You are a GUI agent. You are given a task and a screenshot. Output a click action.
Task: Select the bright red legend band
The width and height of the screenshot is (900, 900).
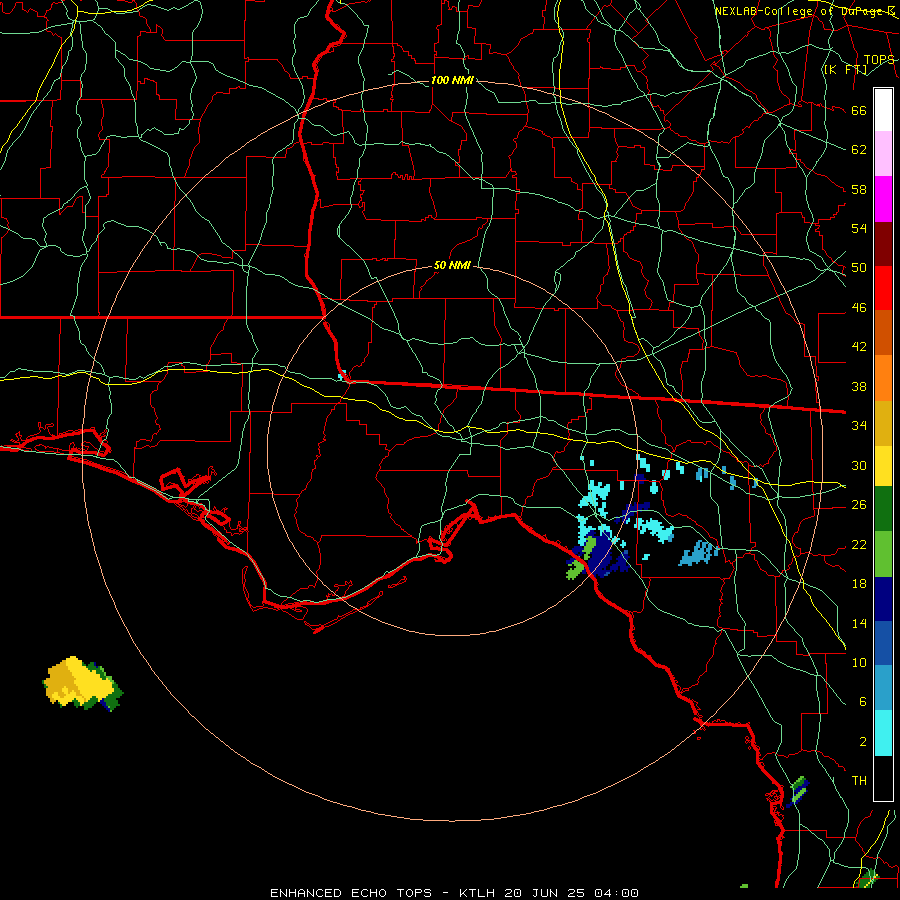[883, 288]
